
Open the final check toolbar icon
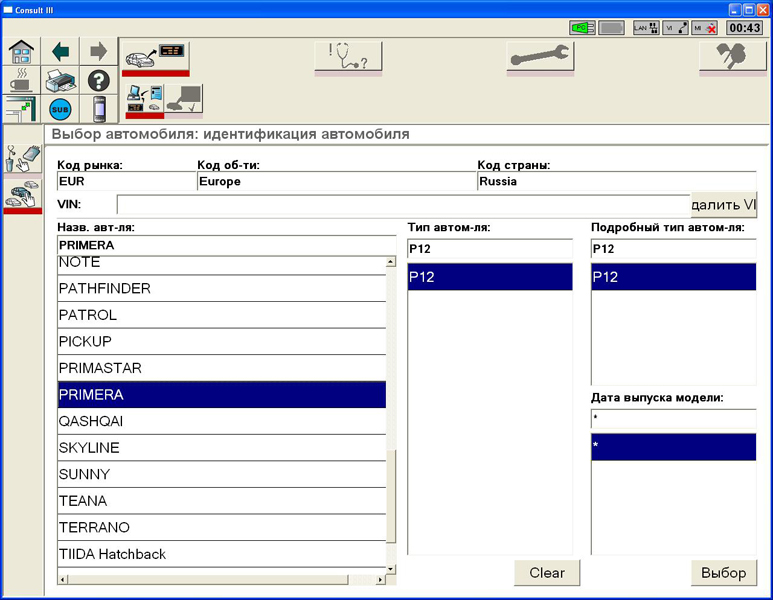733,59
